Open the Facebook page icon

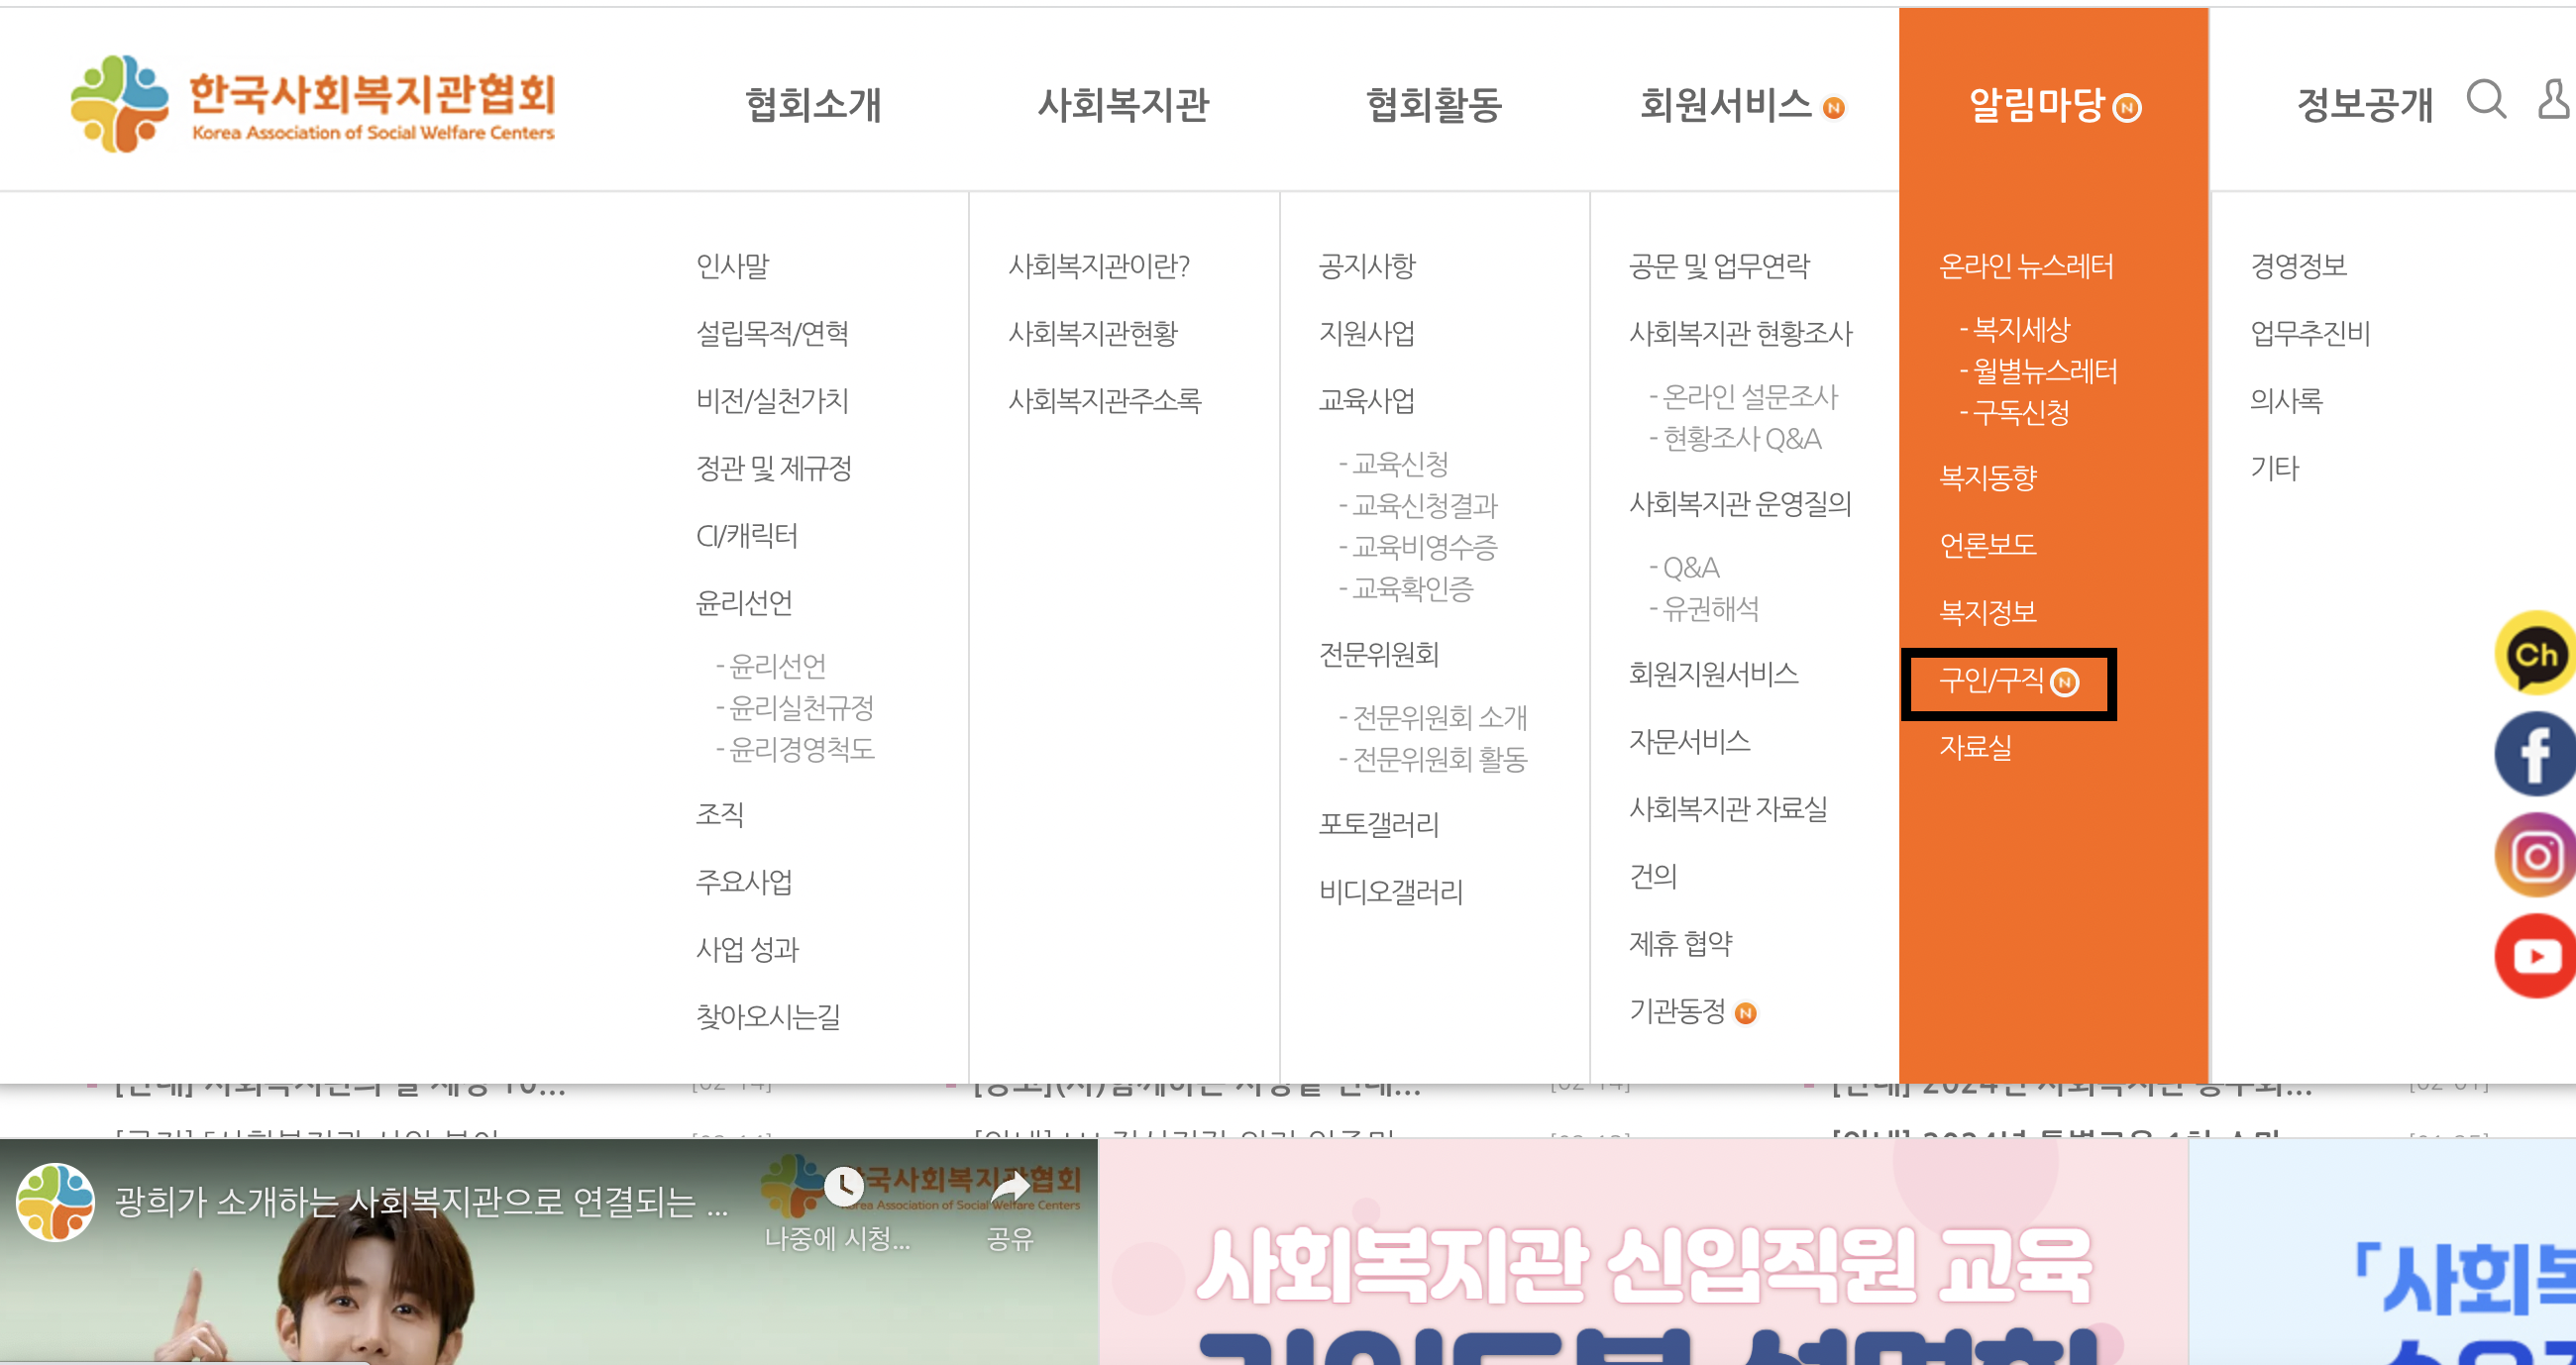coord(2535,754)
